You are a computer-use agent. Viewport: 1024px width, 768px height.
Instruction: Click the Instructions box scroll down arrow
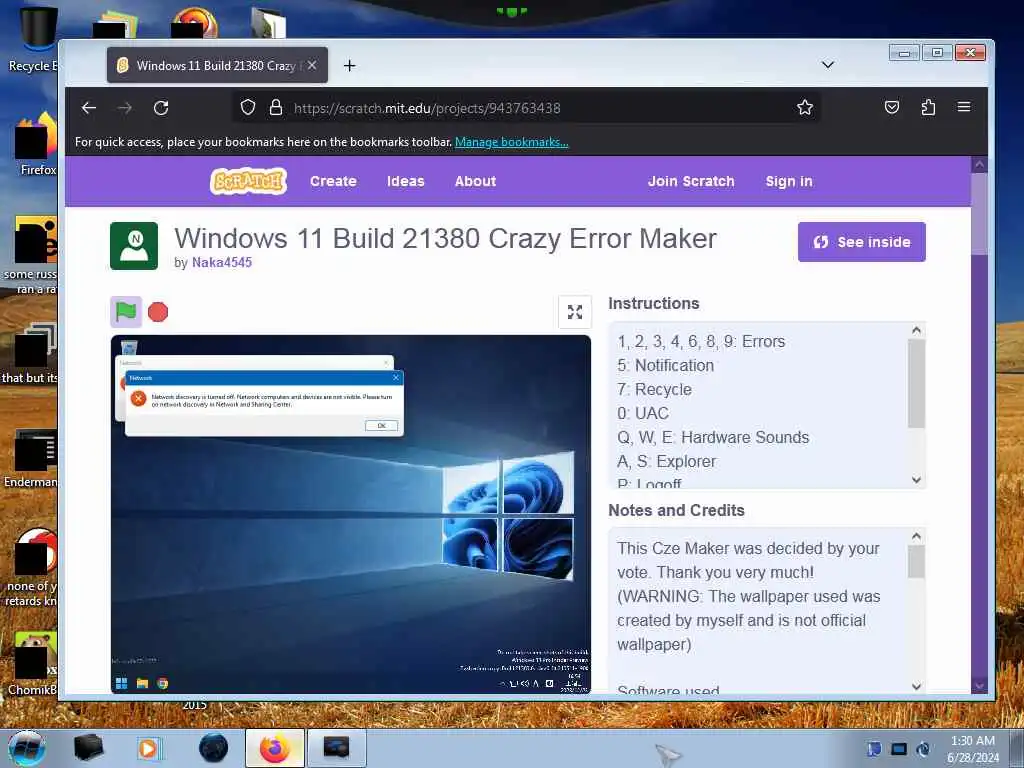point(916,480)
